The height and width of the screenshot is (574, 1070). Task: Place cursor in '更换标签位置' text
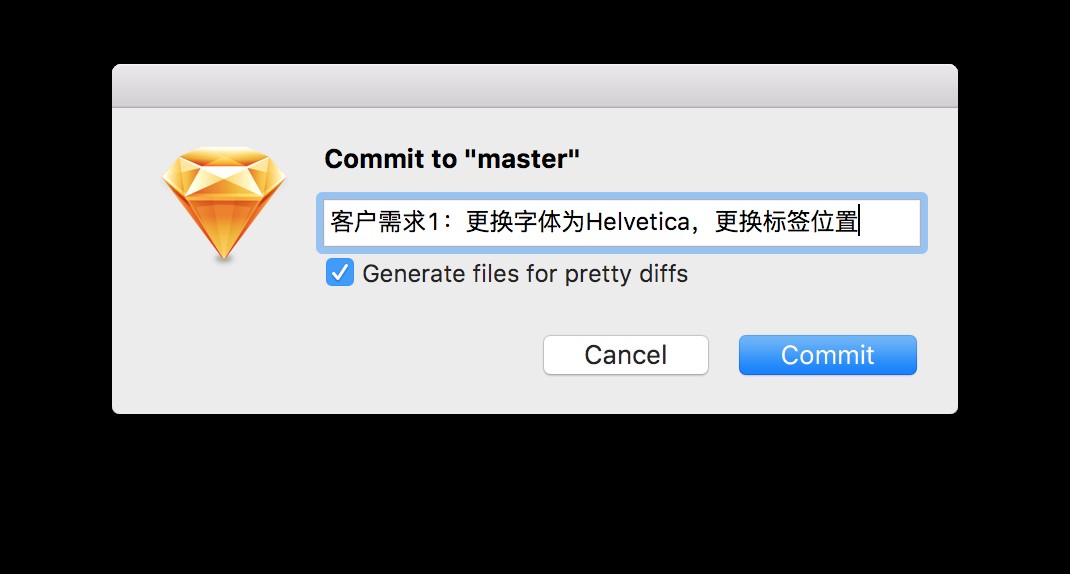point(786,222)
